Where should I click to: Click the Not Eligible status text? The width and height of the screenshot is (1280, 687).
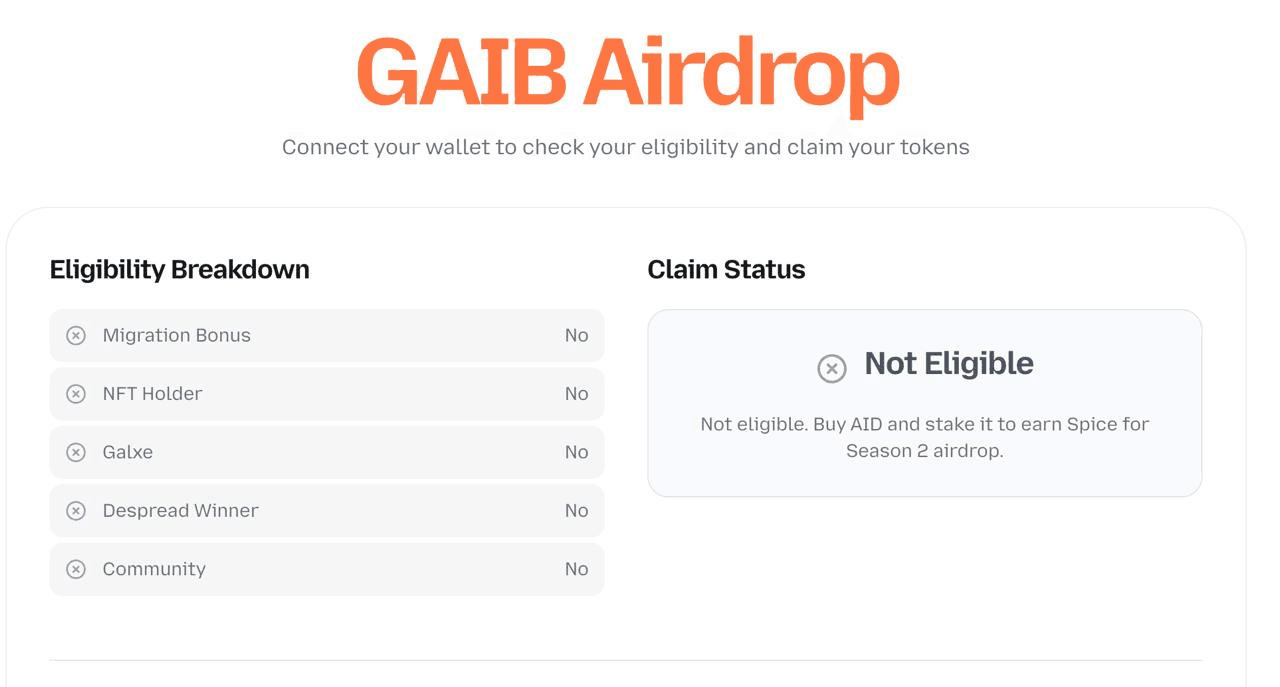pos(948,364)
